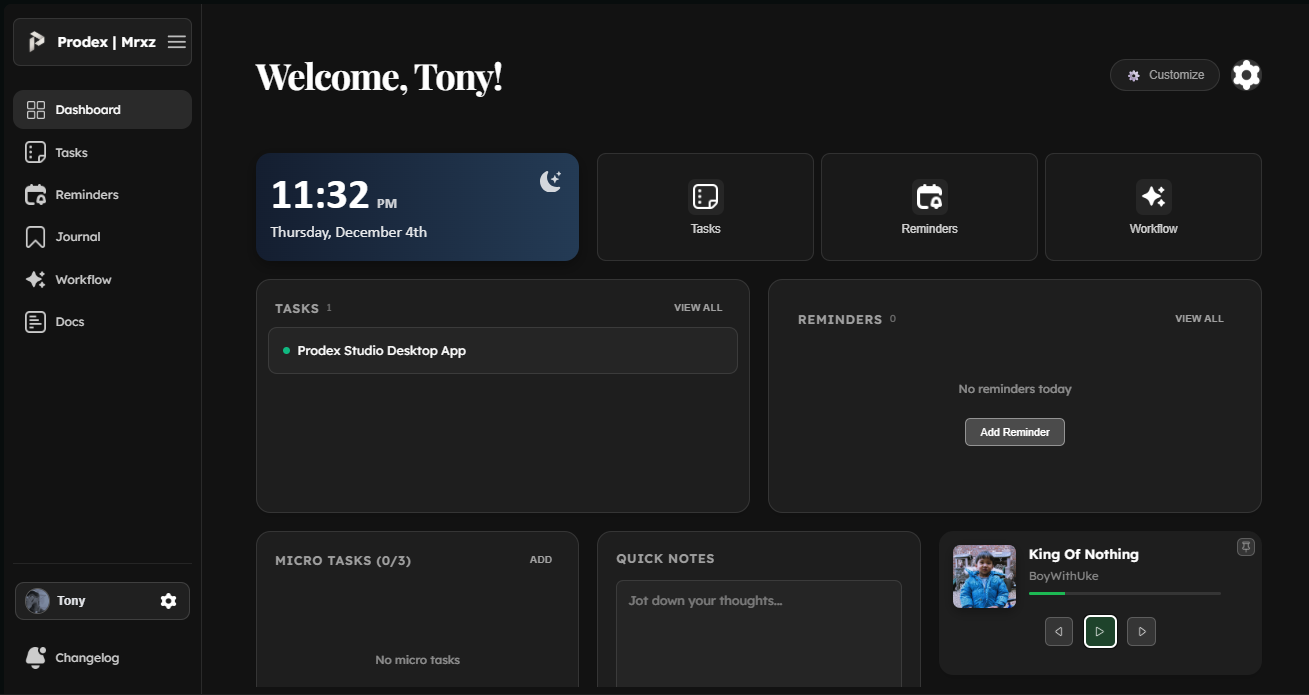
Task: Click the Changelog bell icon
Action: tap(34, 657)
